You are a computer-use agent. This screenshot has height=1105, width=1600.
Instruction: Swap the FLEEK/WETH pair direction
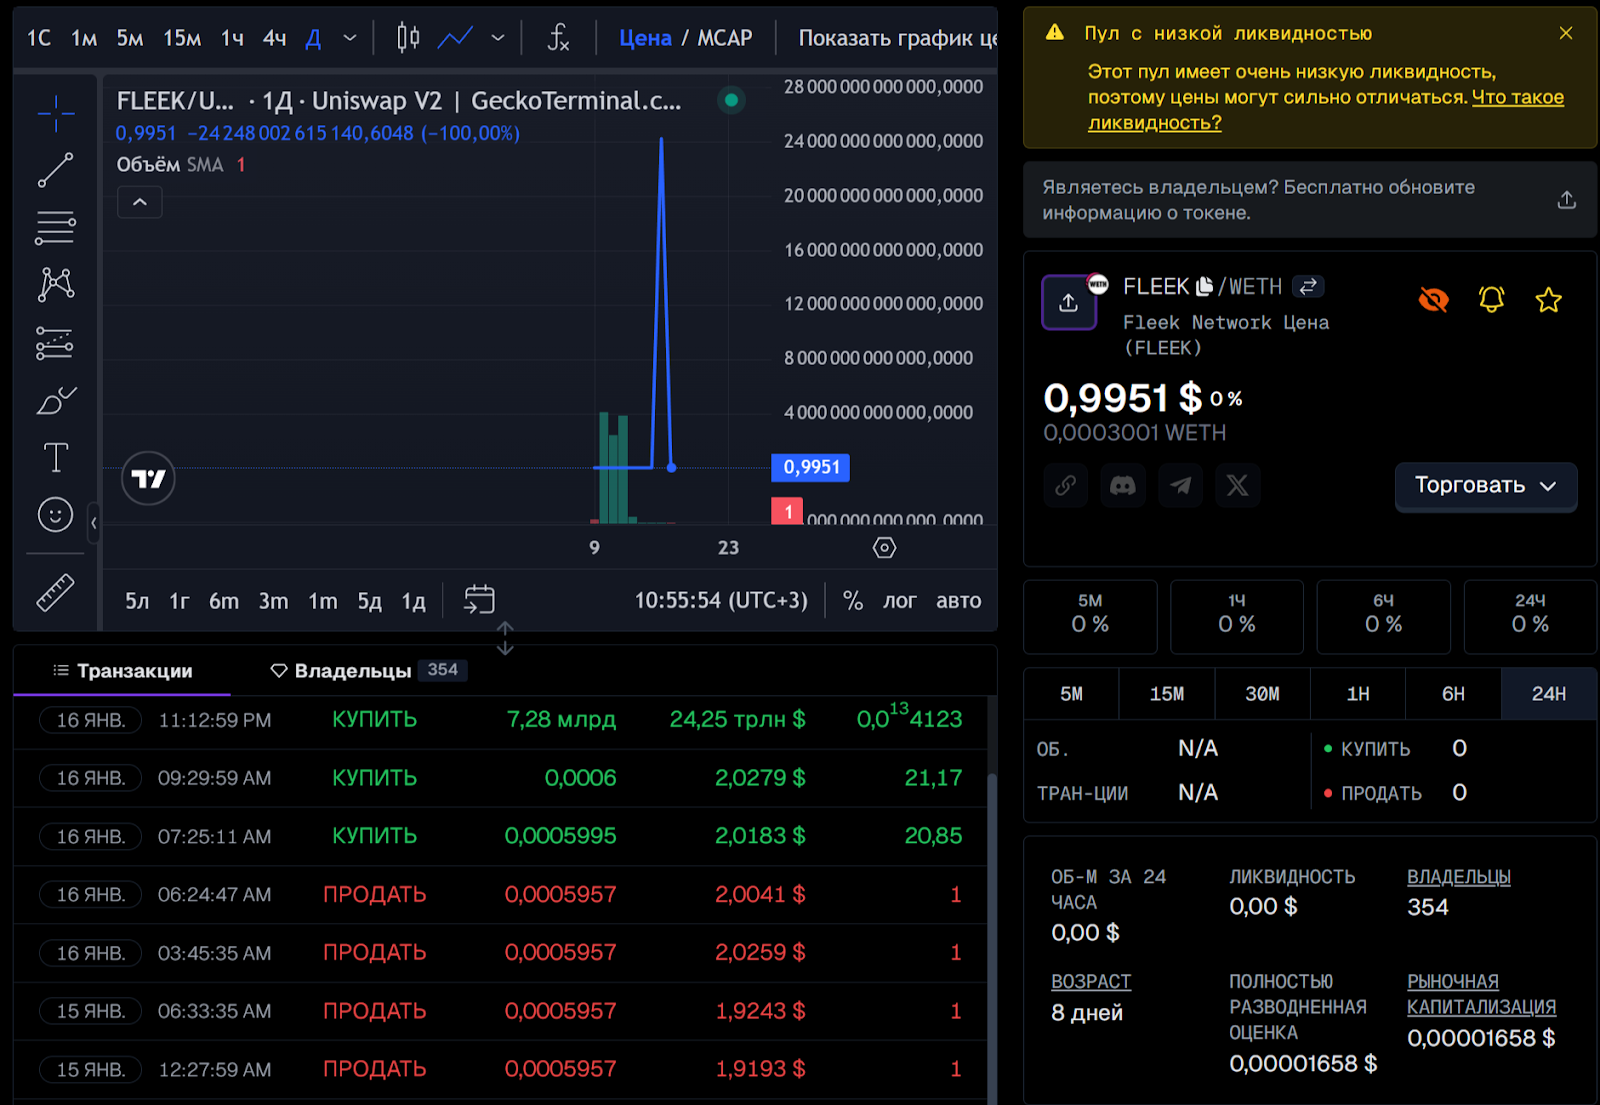[1308, 287]
